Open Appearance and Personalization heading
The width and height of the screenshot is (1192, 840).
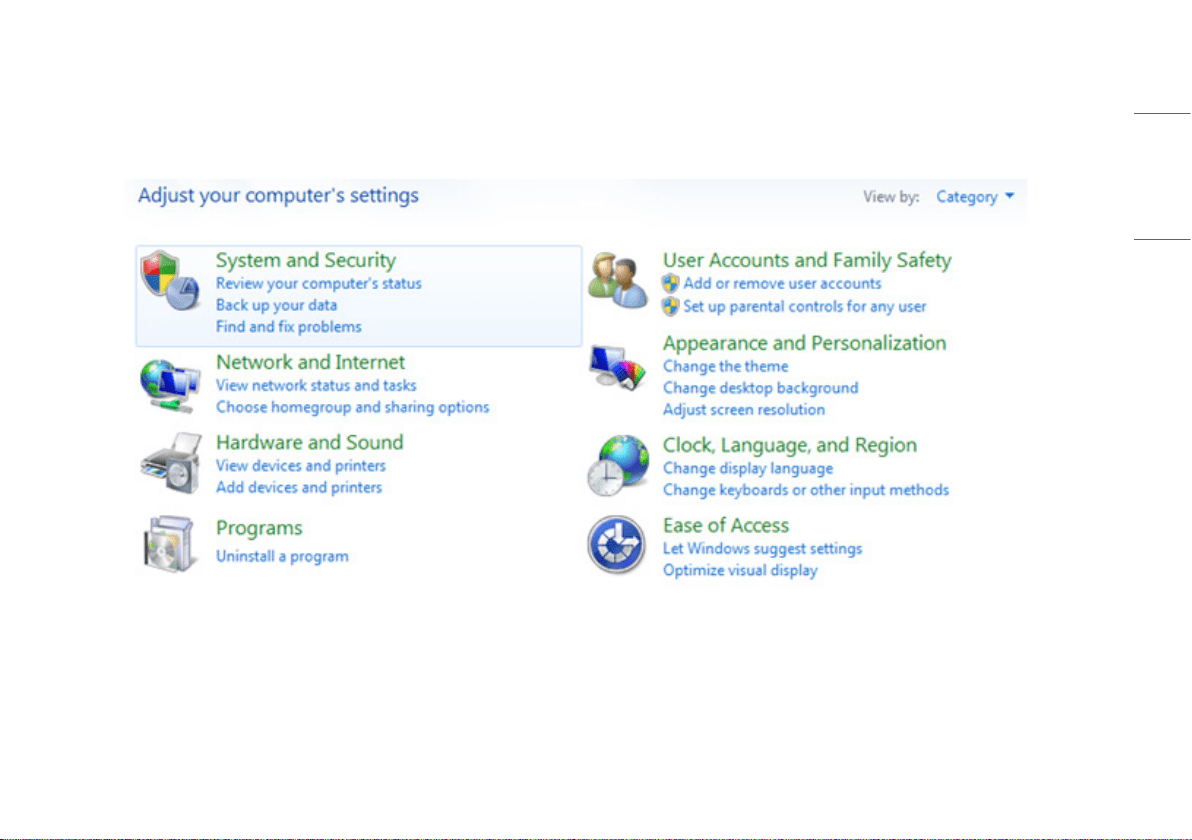pos(804,343)
